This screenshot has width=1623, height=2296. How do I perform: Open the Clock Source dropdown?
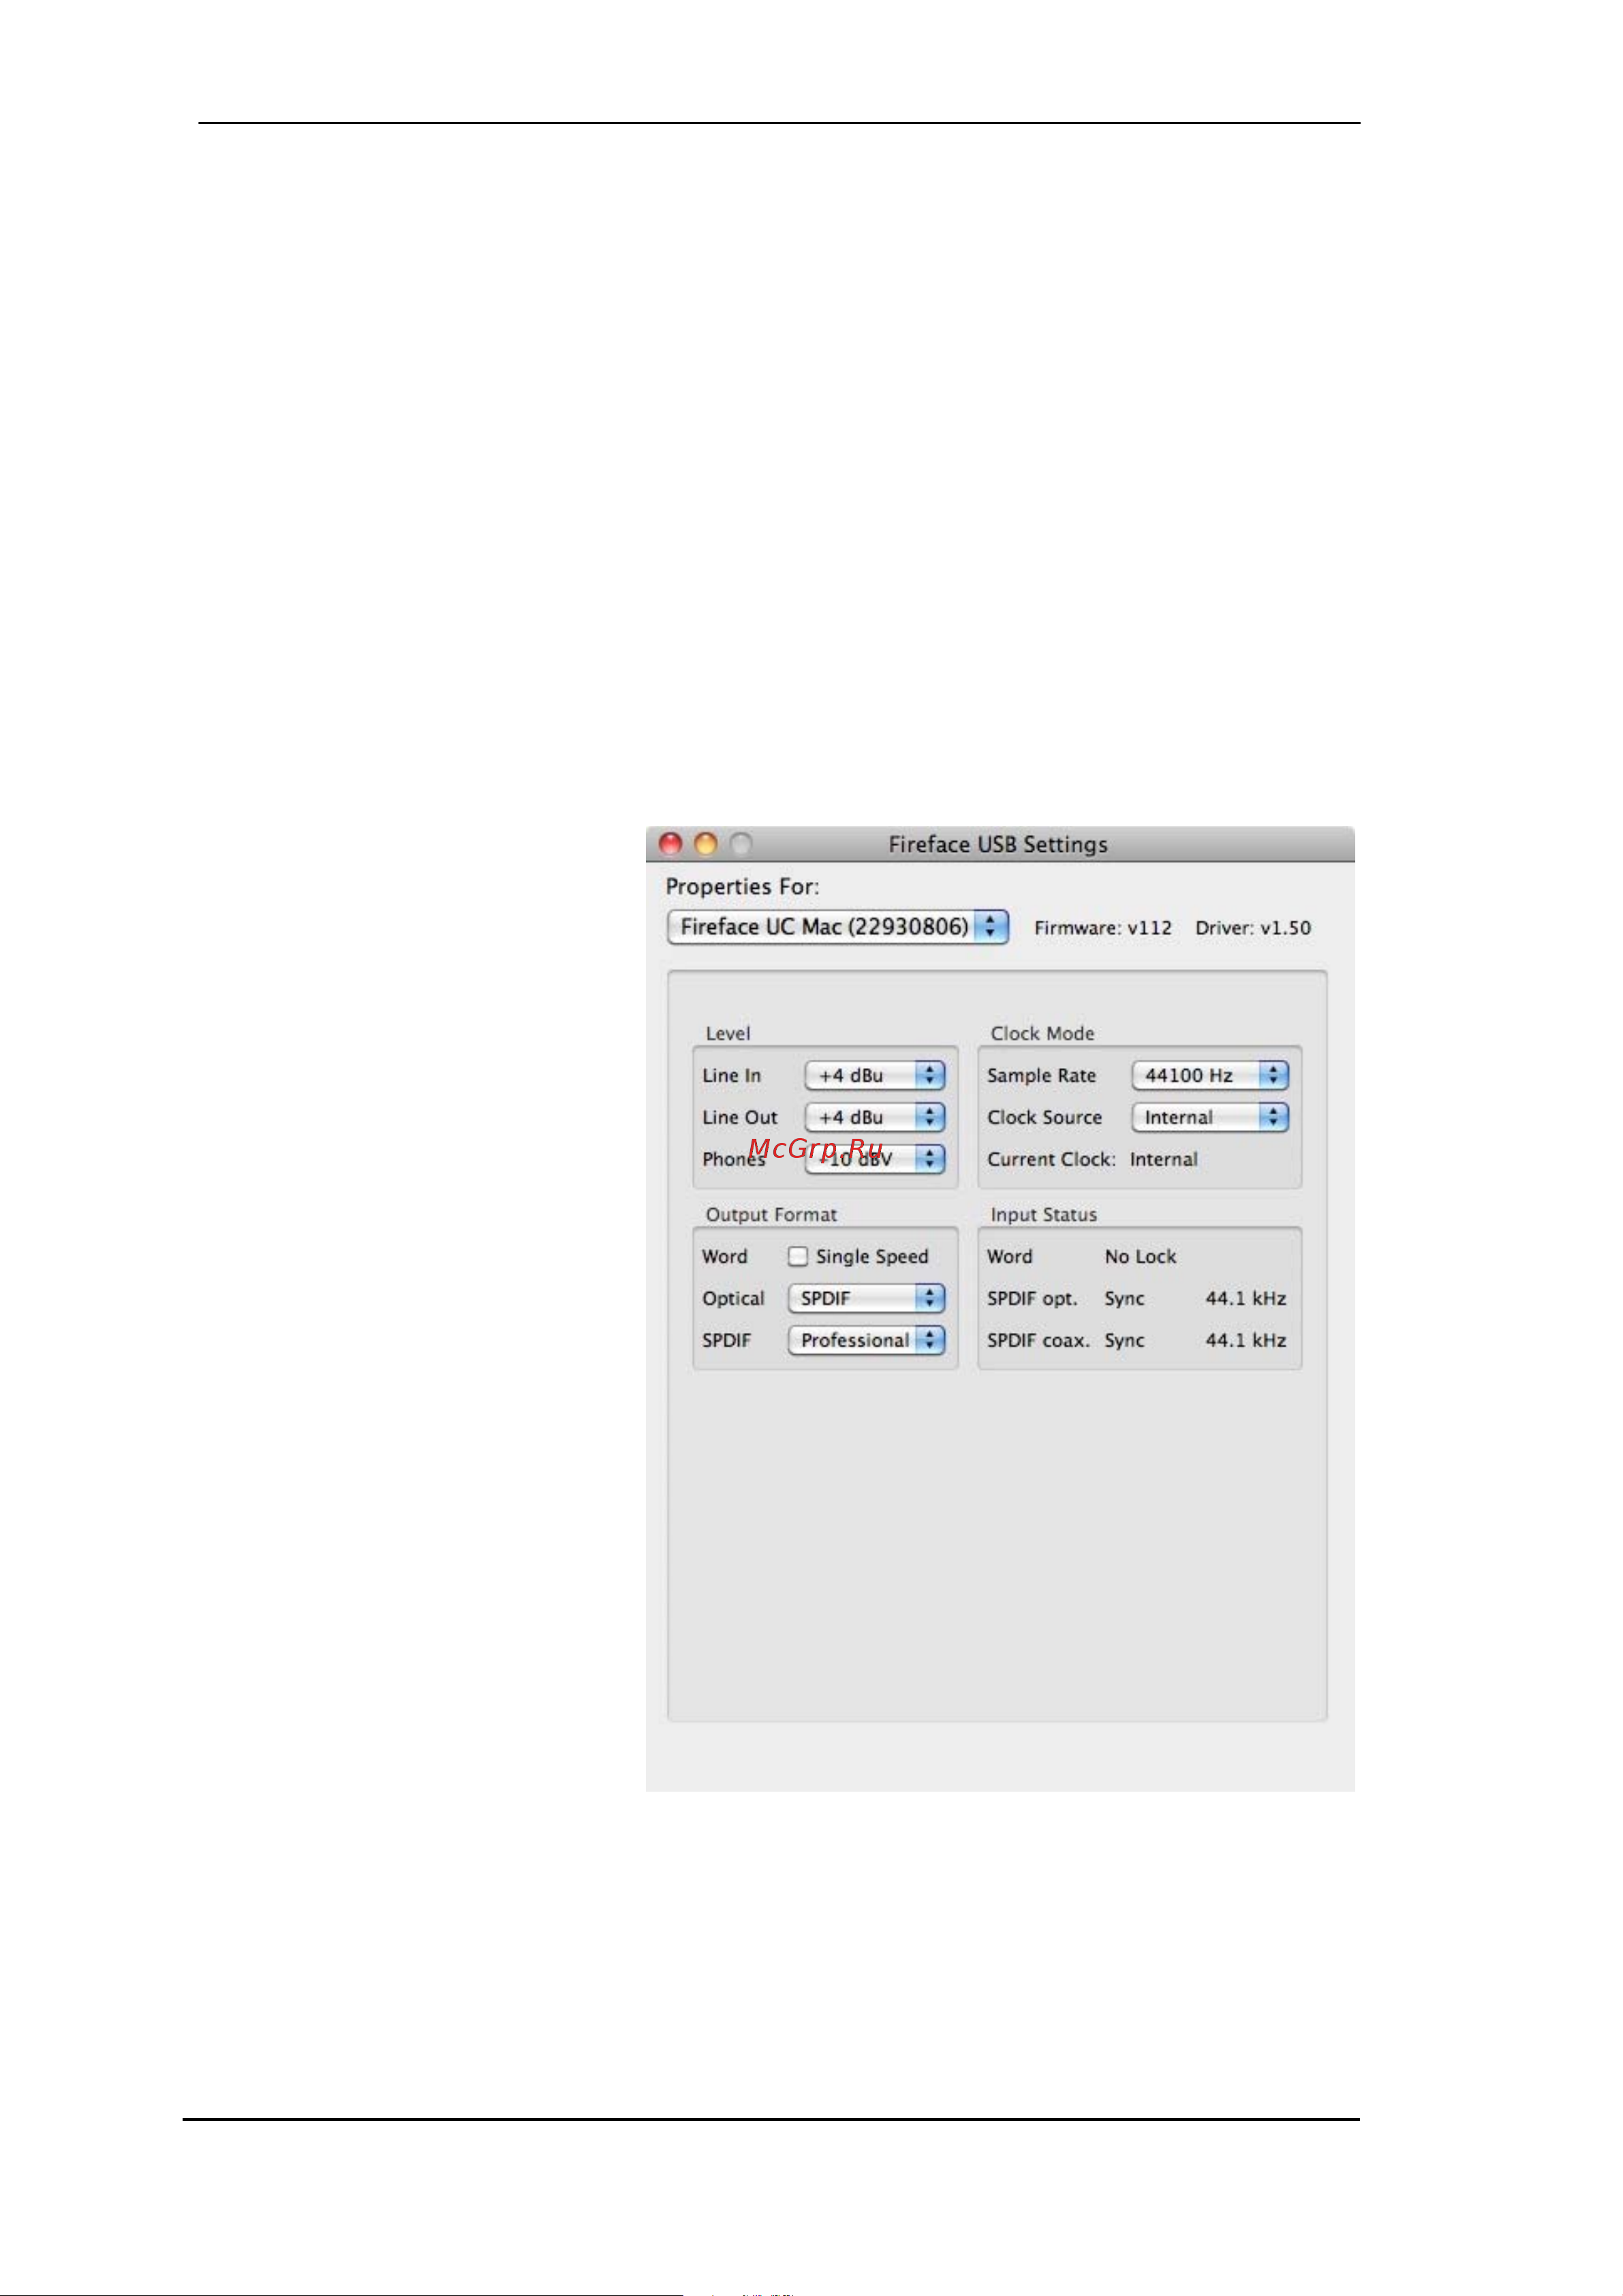1210,1117
